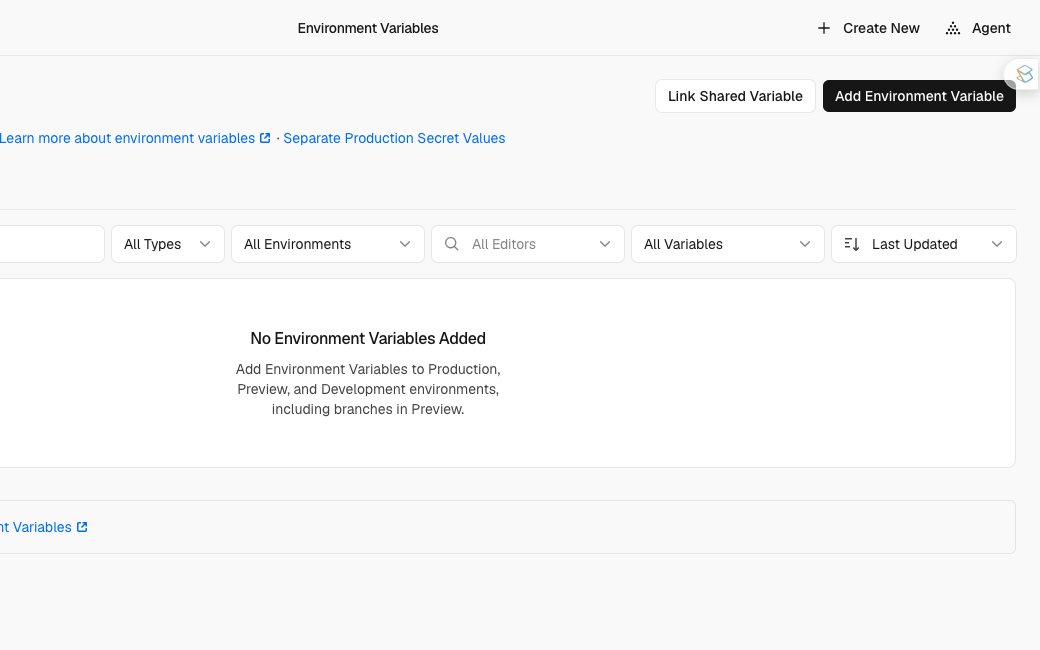
Task: Open the cut-off 'Variables' link in bottom panel
Action: coord(43,527)
